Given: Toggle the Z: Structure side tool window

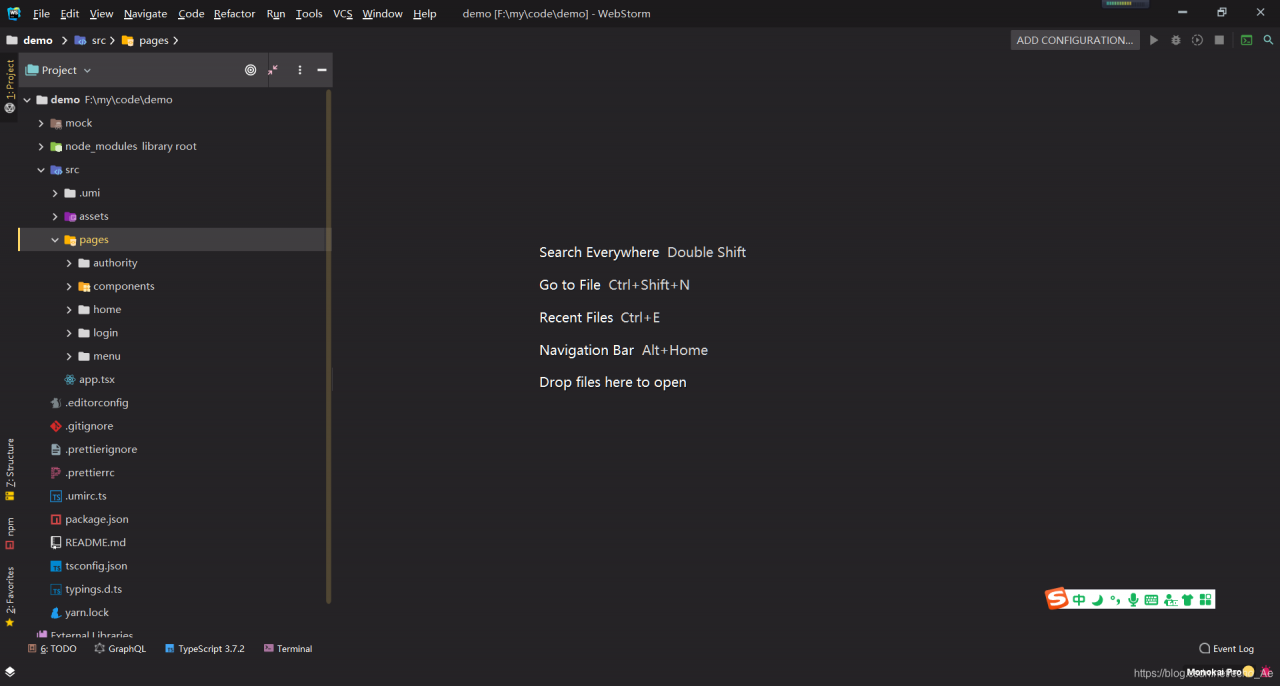Looking at the screenshot, I should (x=10, y=469).
